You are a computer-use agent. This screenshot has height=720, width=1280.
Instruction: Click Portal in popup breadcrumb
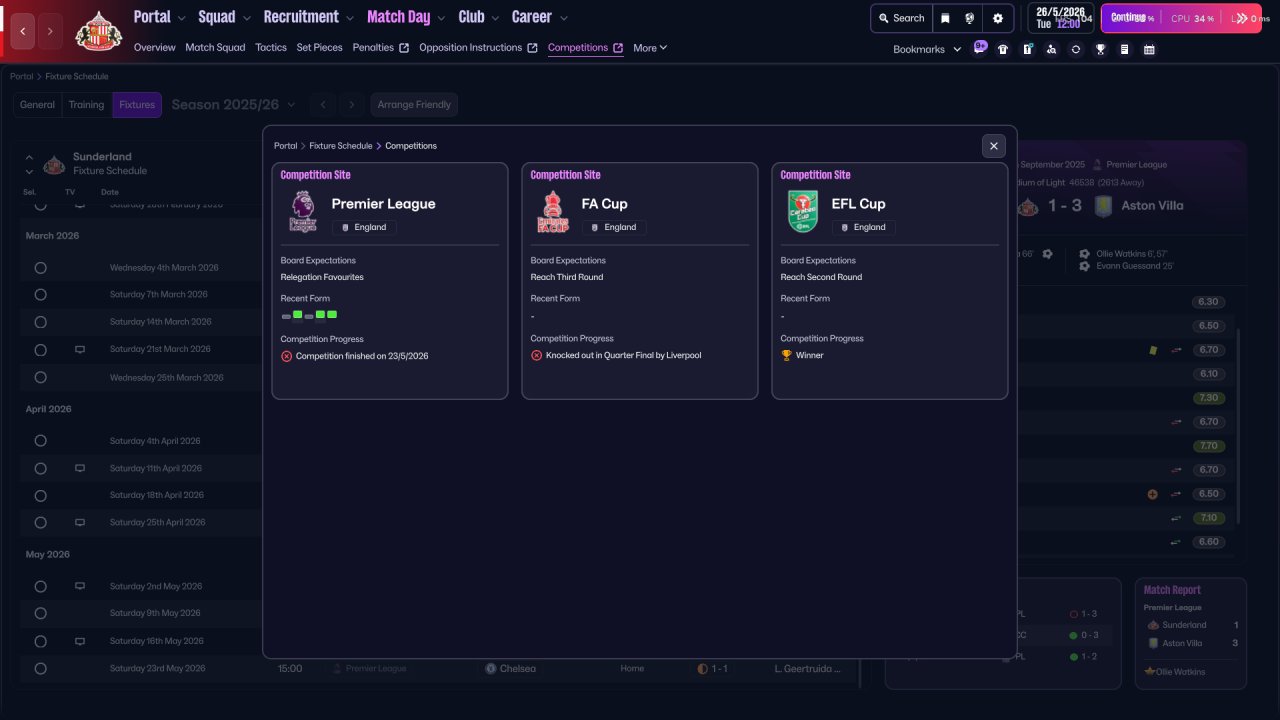coord(286,146)
